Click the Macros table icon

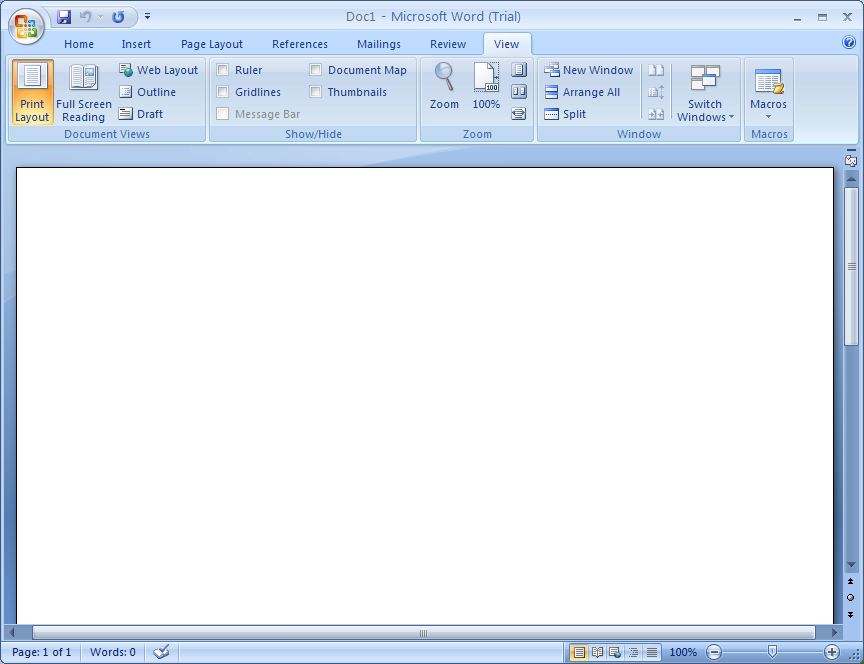pyautogui.click(x=769, y=82)
